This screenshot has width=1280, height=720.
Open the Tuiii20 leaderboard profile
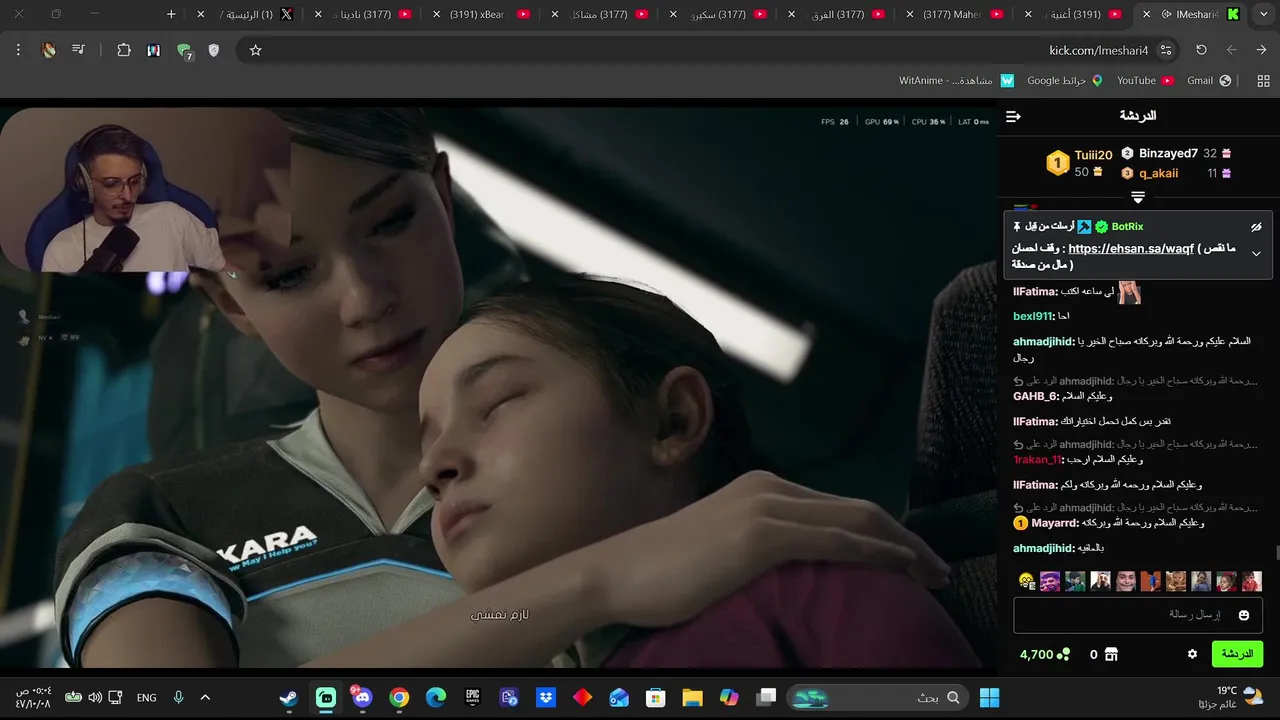pos(1093,155)
